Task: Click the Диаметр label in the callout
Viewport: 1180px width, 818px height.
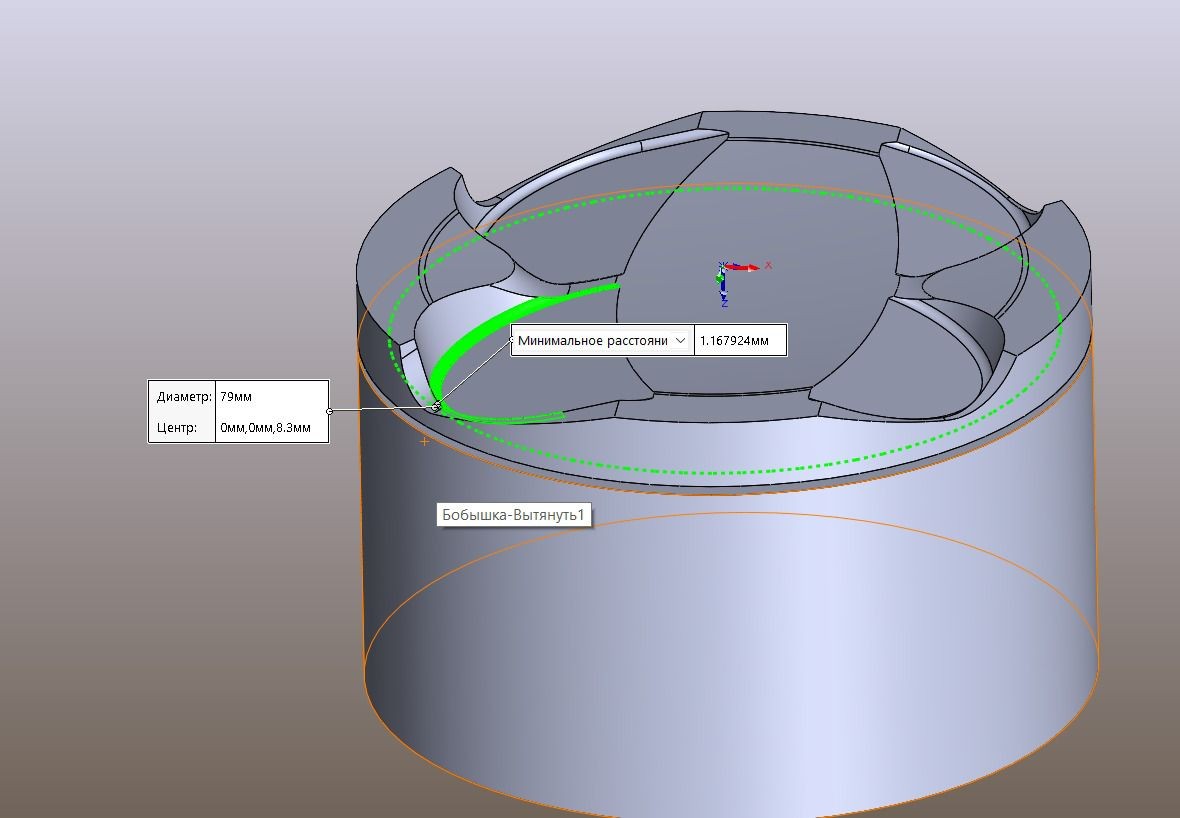Action: pyautogui.click(x=183, y=396)
